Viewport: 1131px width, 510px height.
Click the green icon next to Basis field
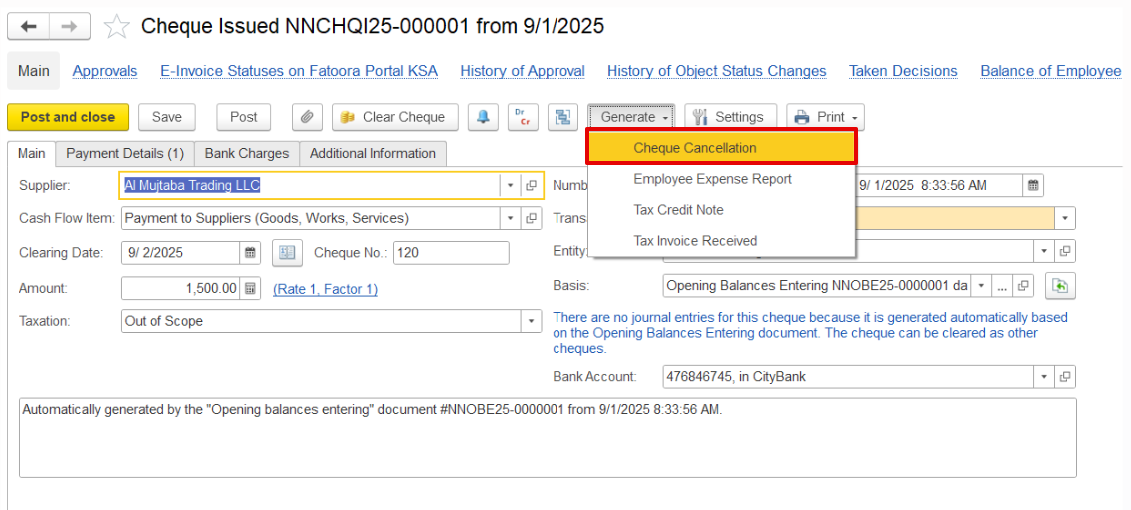pyautogui.click(x=1059, y=286)
